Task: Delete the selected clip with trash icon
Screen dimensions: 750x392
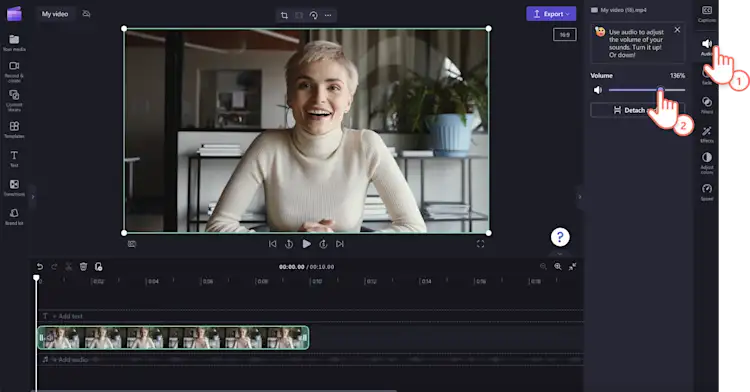Action: (x=83, y=267)
